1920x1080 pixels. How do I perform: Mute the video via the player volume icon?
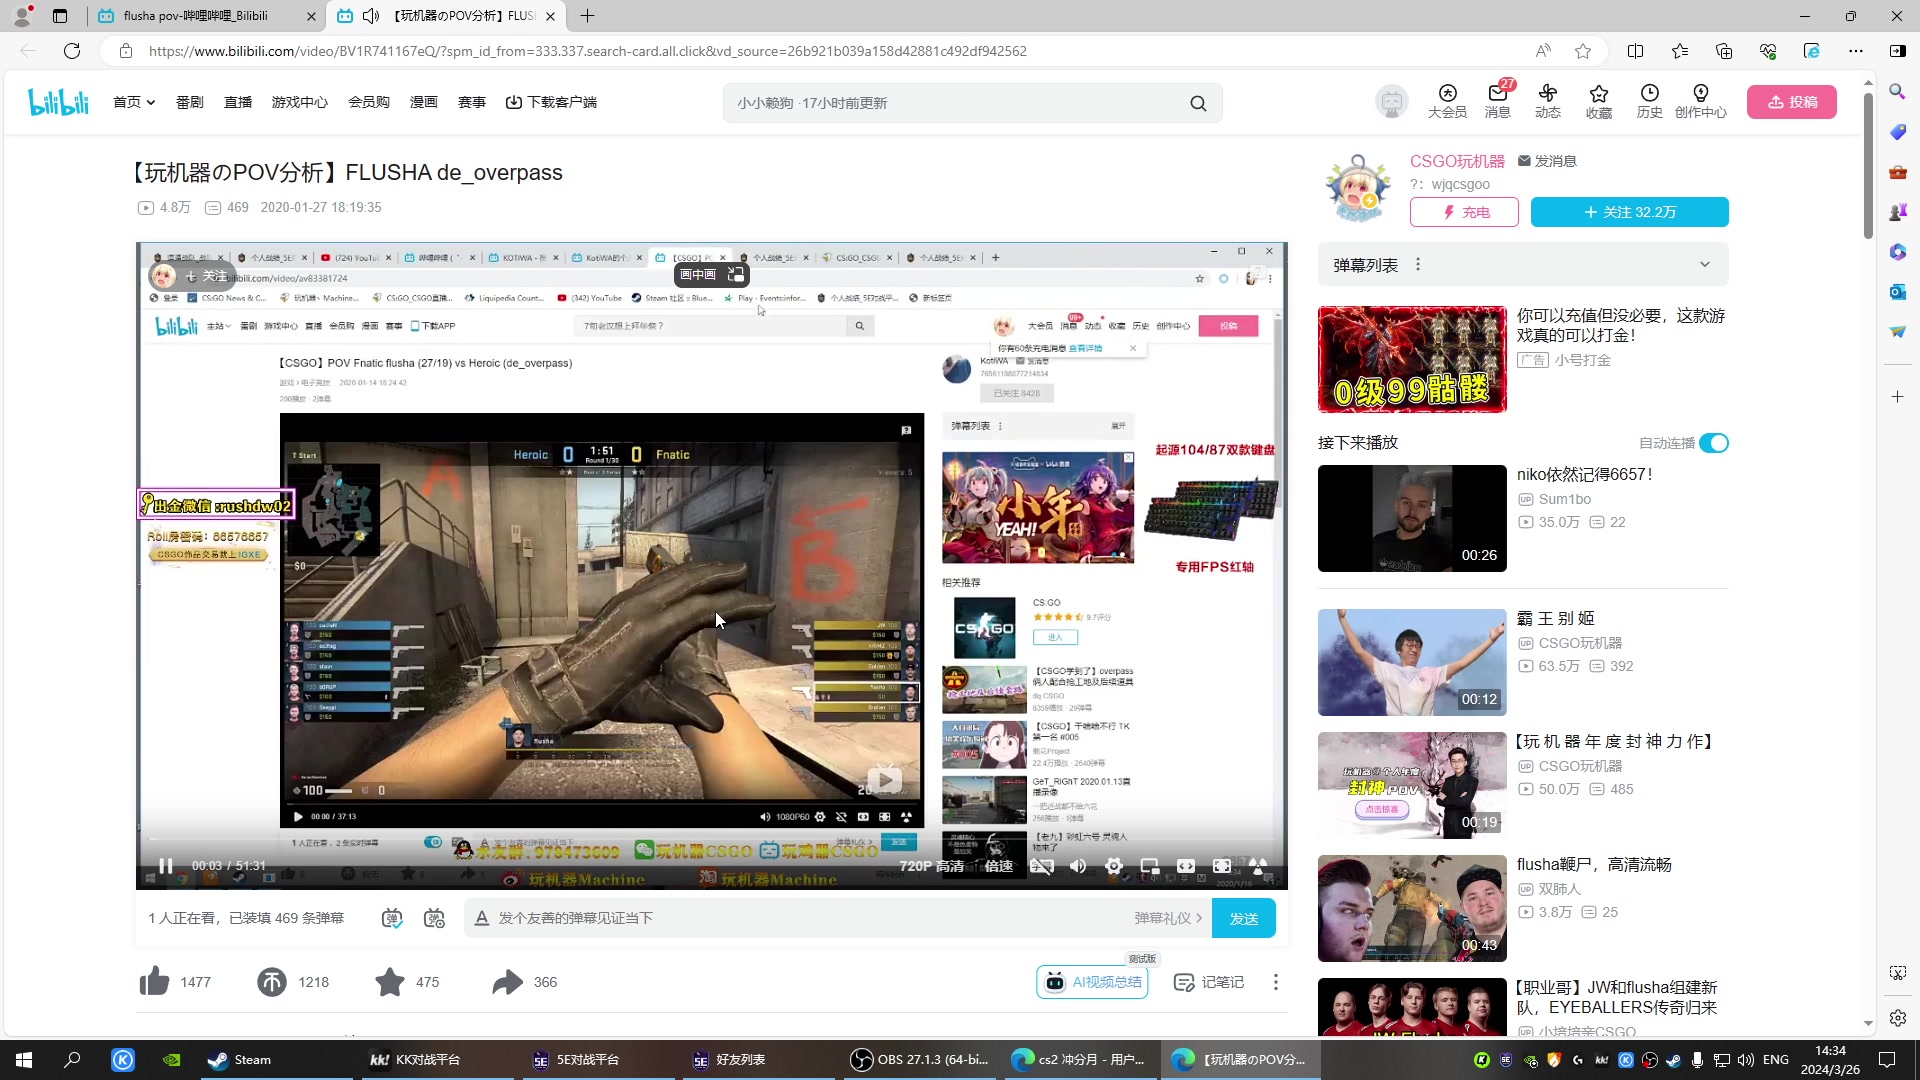point(1078,866)
